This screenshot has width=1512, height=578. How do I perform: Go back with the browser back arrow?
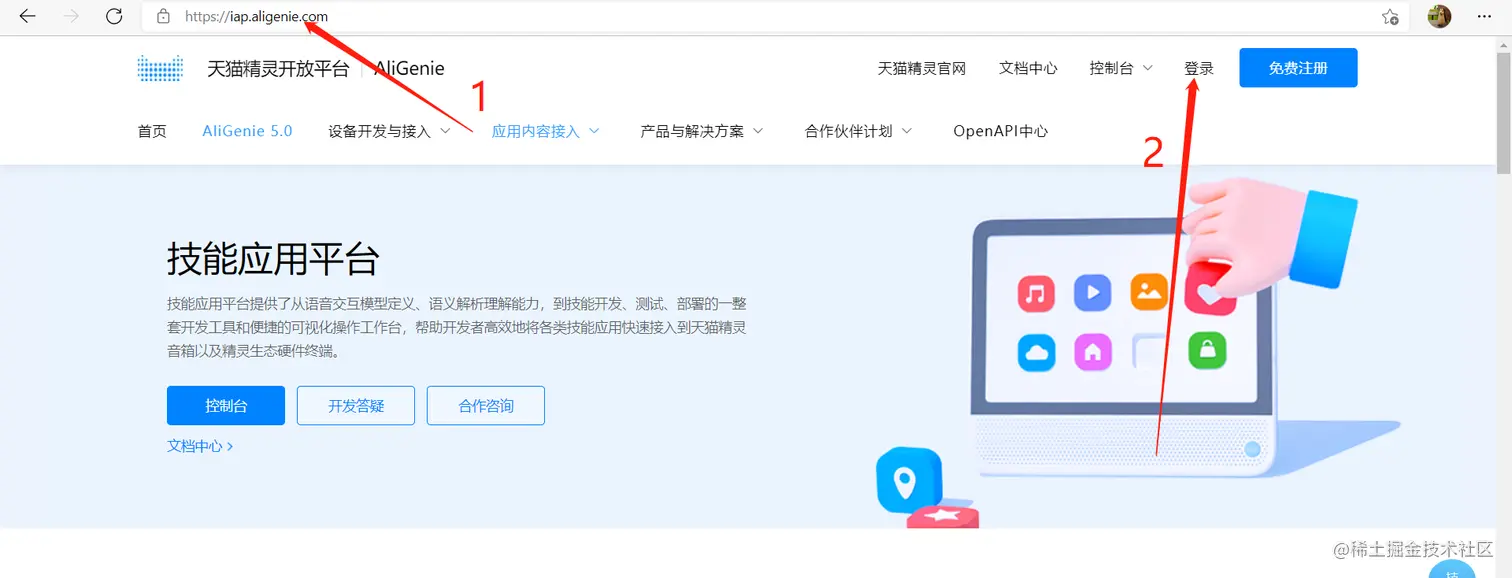pos(27,16)
